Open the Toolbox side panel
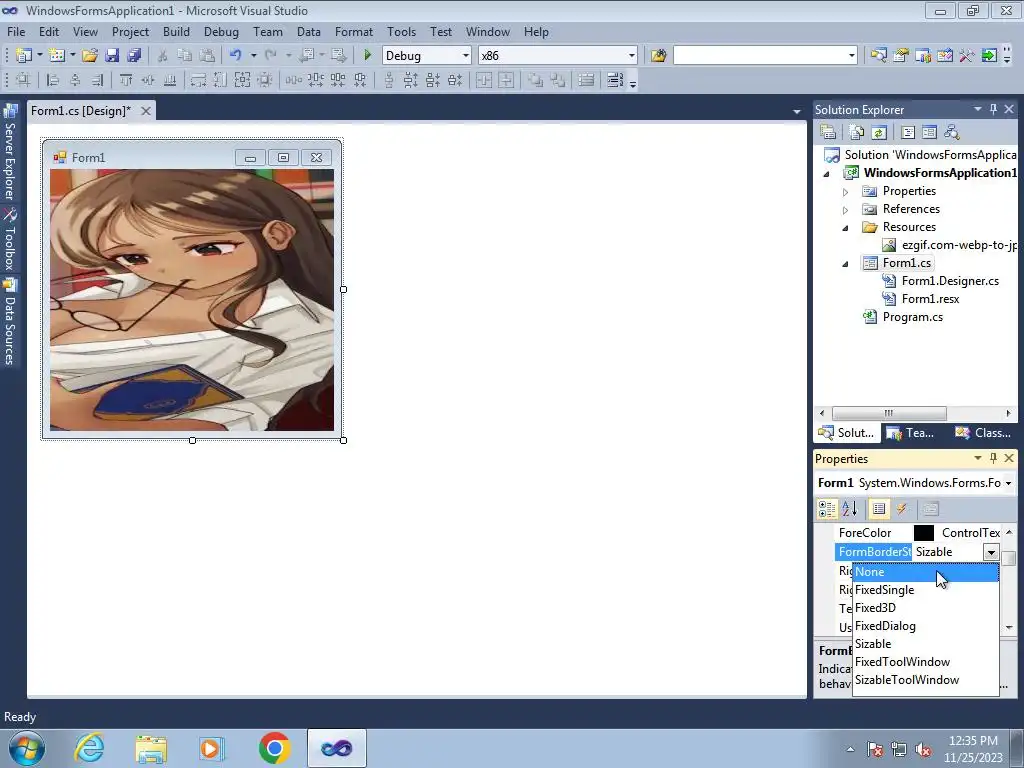 point(10,239)
